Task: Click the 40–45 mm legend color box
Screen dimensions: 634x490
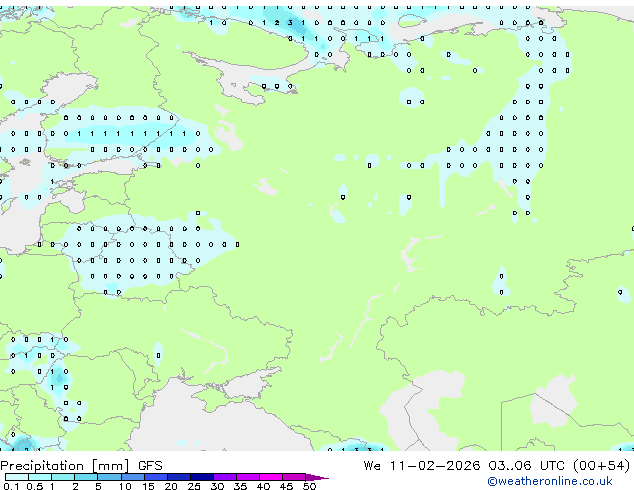Action: point(271,477)
